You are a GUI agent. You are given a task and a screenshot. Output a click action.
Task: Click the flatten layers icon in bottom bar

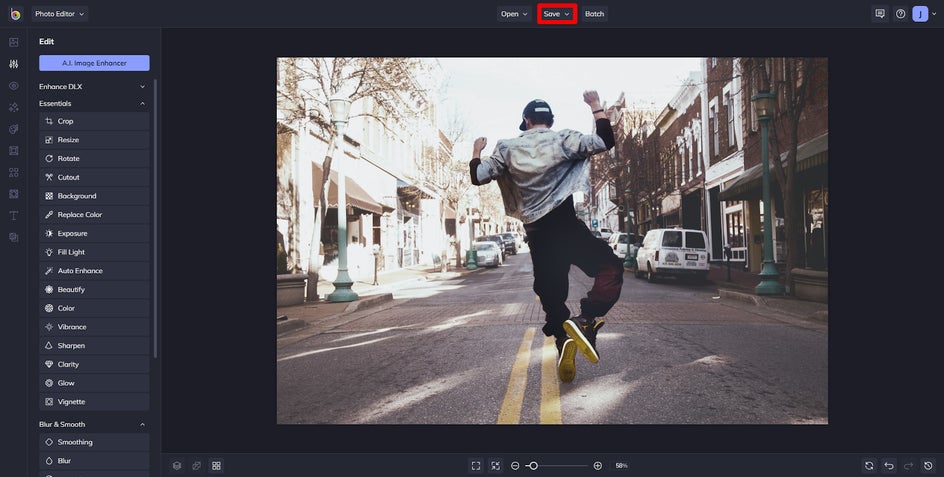196,466
